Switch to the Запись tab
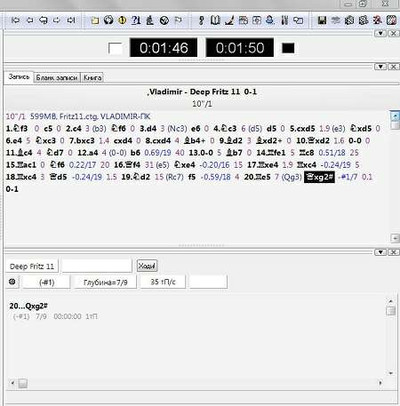The height and width of the screenshot is (406, 400). [x=19, y=77]
